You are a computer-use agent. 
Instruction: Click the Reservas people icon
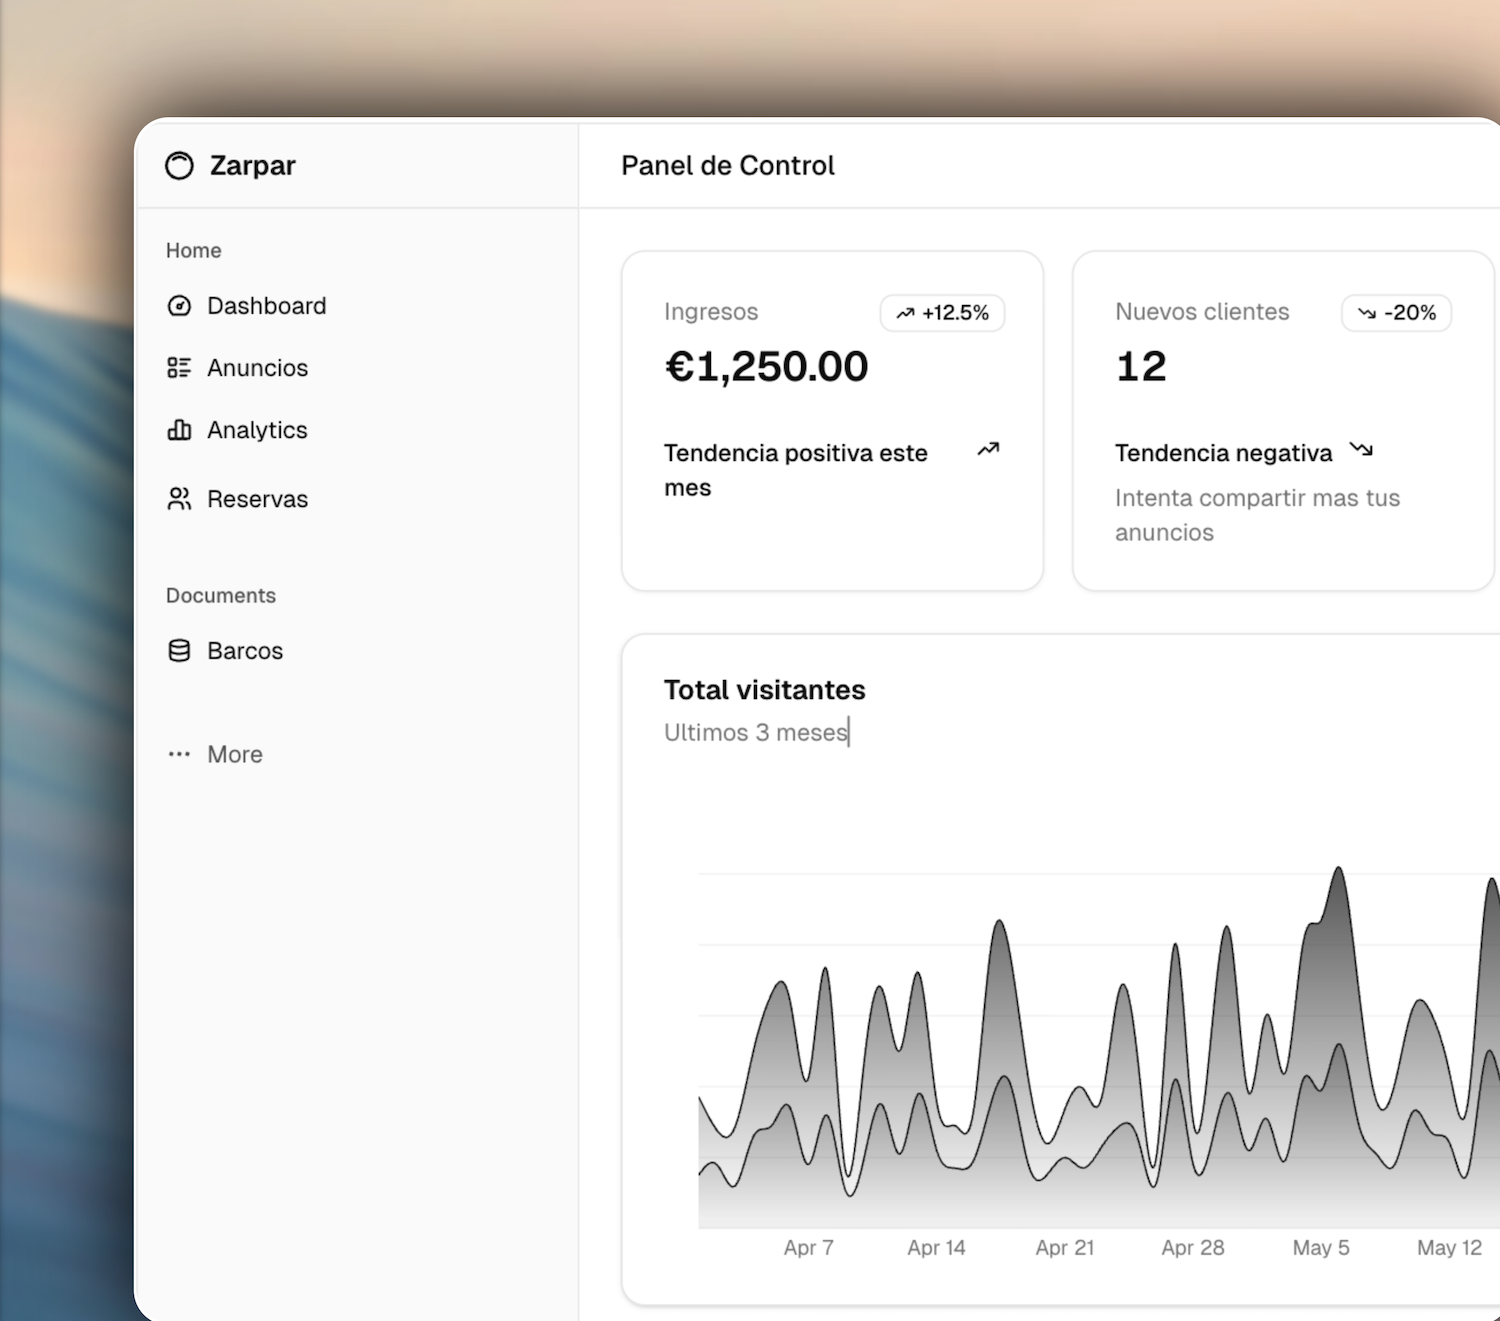pos(179,499)
